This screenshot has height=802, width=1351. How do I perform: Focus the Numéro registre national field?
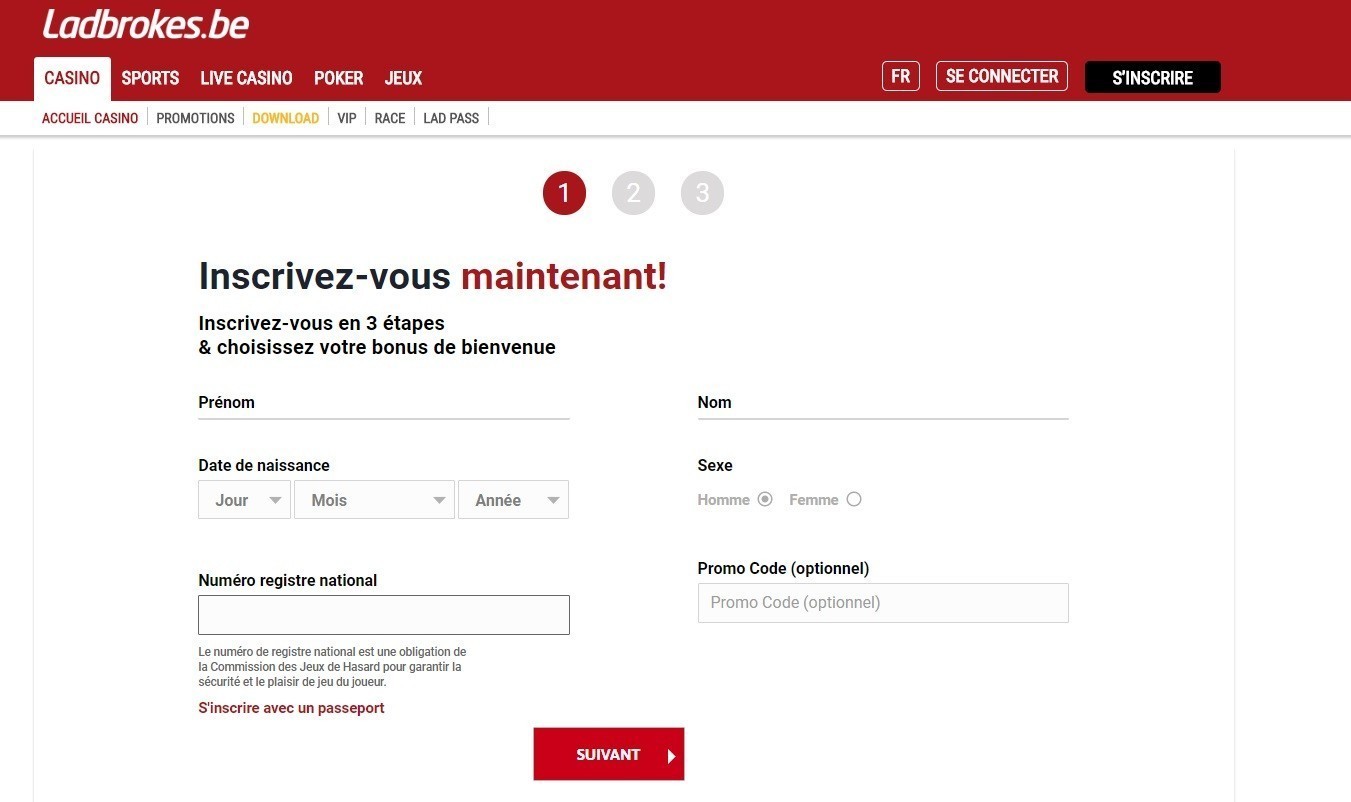384,615
